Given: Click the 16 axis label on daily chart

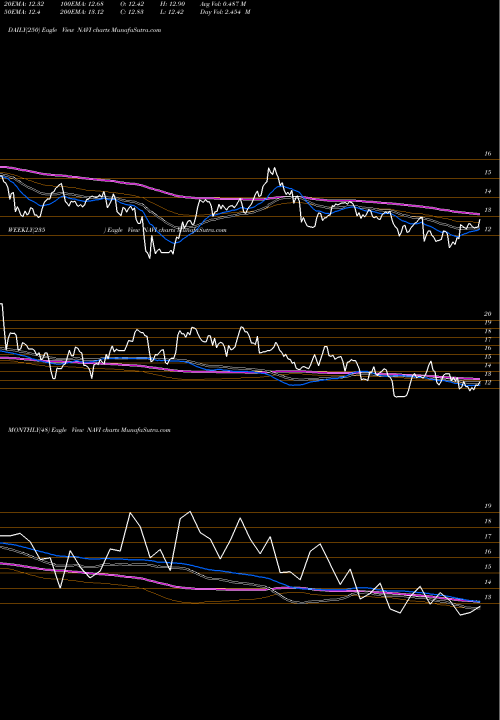Looking at the screenshot, I should (488, 154).
